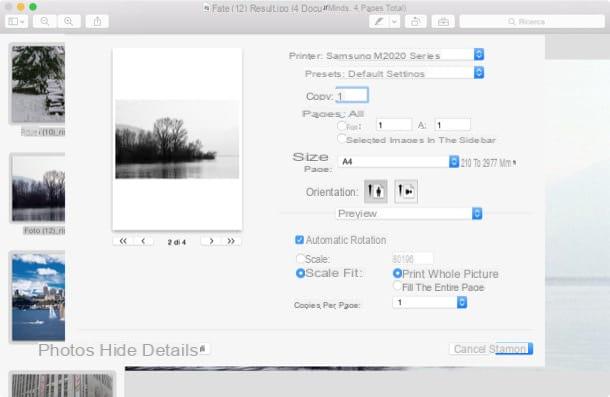The width and height of the screenshot is (610, 397).
Task: Select Selected Images In The Sidebar option
Action: (x=342, y=139)
